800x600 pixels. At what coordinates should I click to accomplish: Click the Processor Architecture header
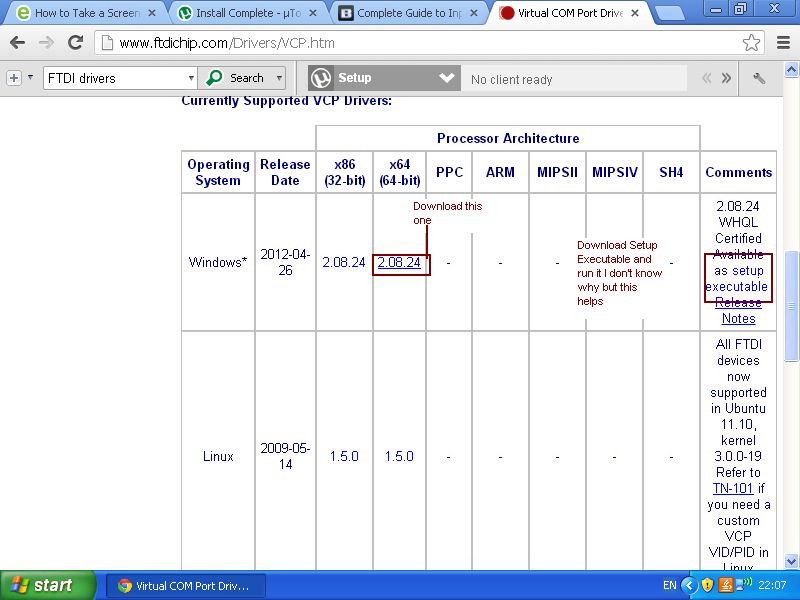tap(508, 138)
